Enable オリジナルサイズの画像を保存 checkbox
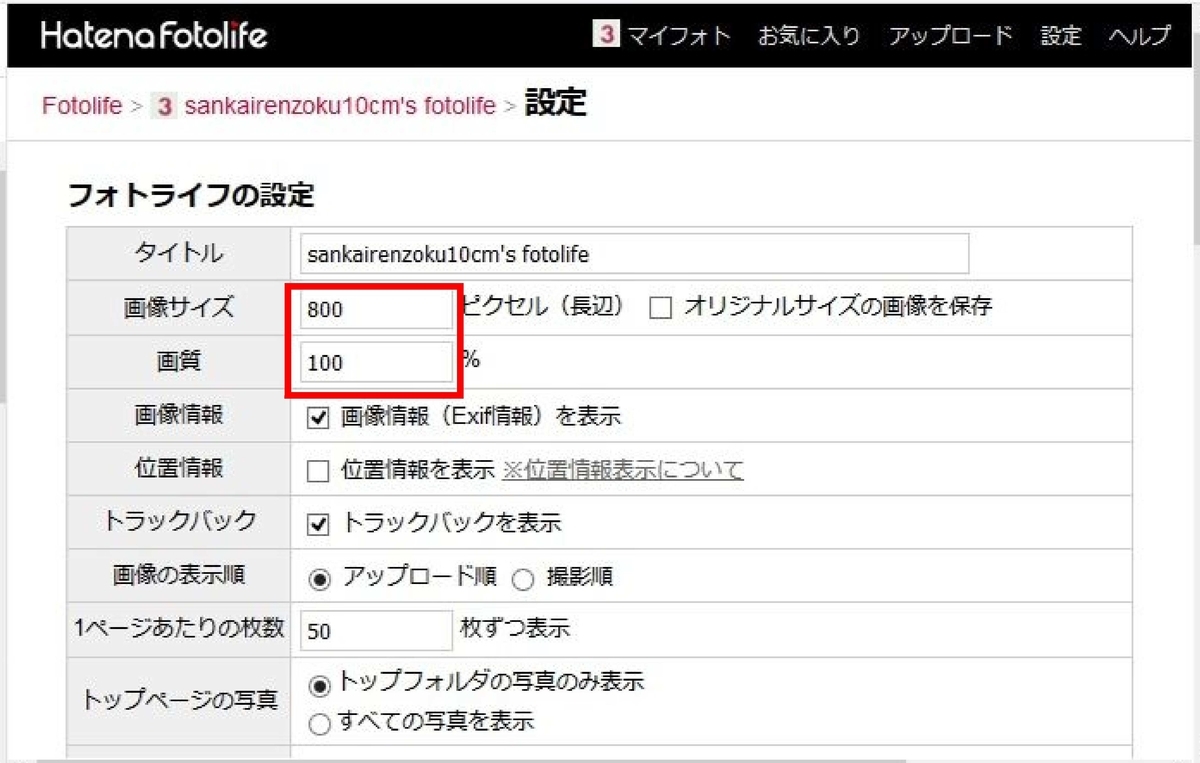 pos(660,309)
